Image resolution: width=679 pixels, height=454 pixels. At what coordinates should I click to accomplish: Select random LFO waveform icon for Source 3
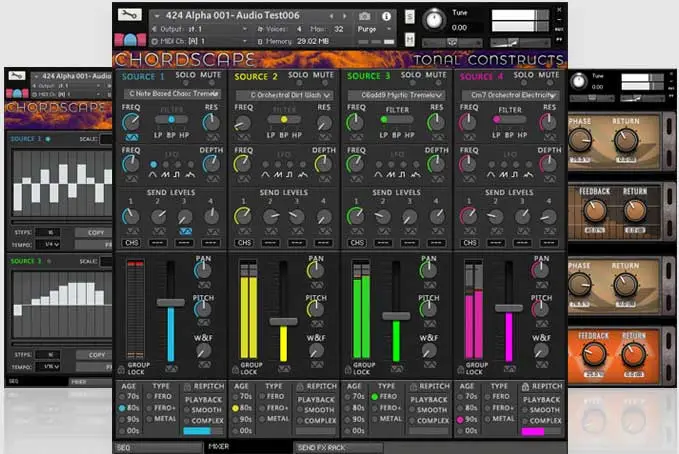(x=416, y=175)
